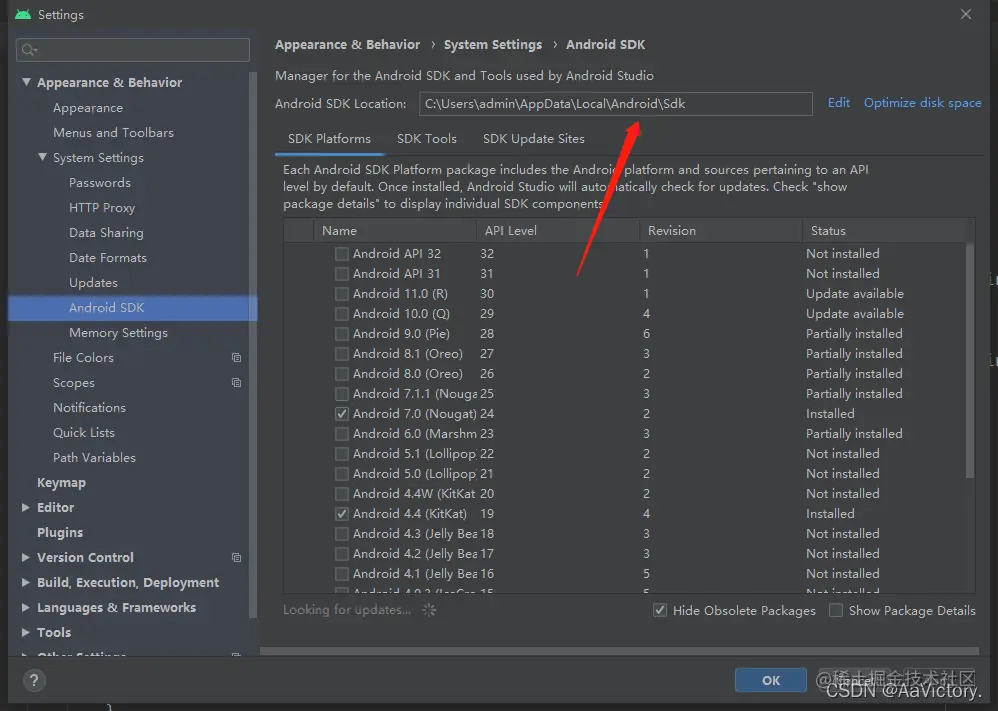Click Edit link for SDK location

click(x=838, y=103)
